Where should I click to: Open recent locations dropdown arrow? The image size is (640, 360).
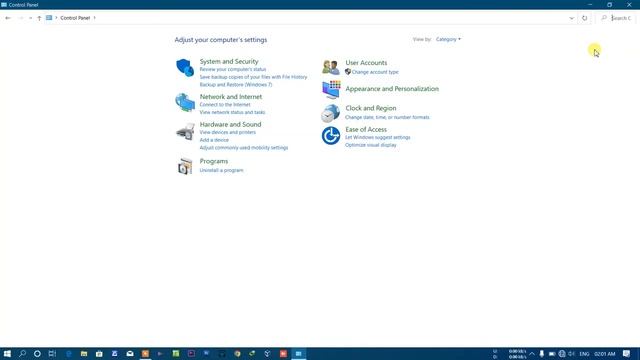[30, 18]
